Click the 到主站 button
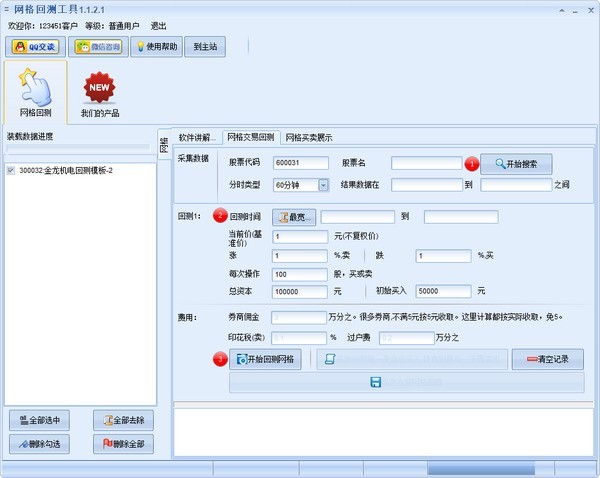Viewport: 600px width, 478px height. [205, 47]
